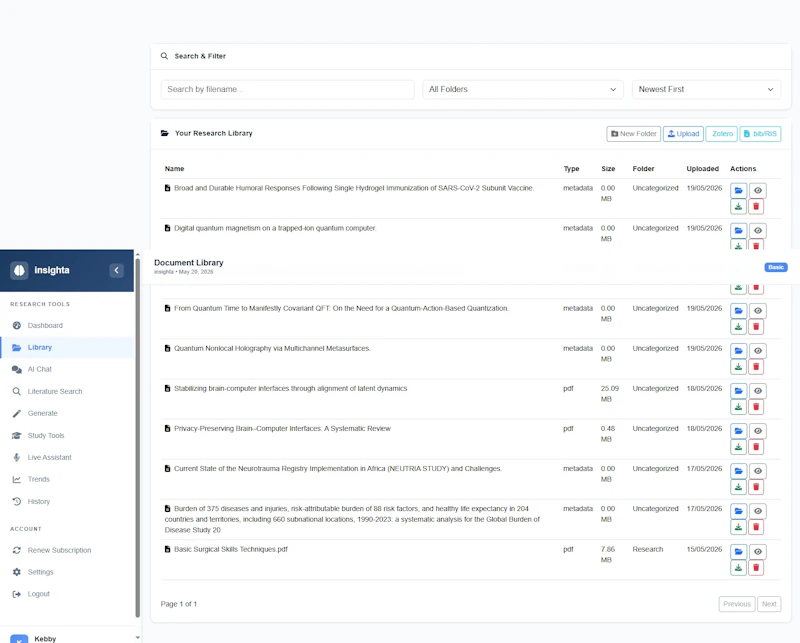Move Neurotrauma Registry document to a folder
The height and width of the screenshot is (643, 800).
tap(738, 471)
